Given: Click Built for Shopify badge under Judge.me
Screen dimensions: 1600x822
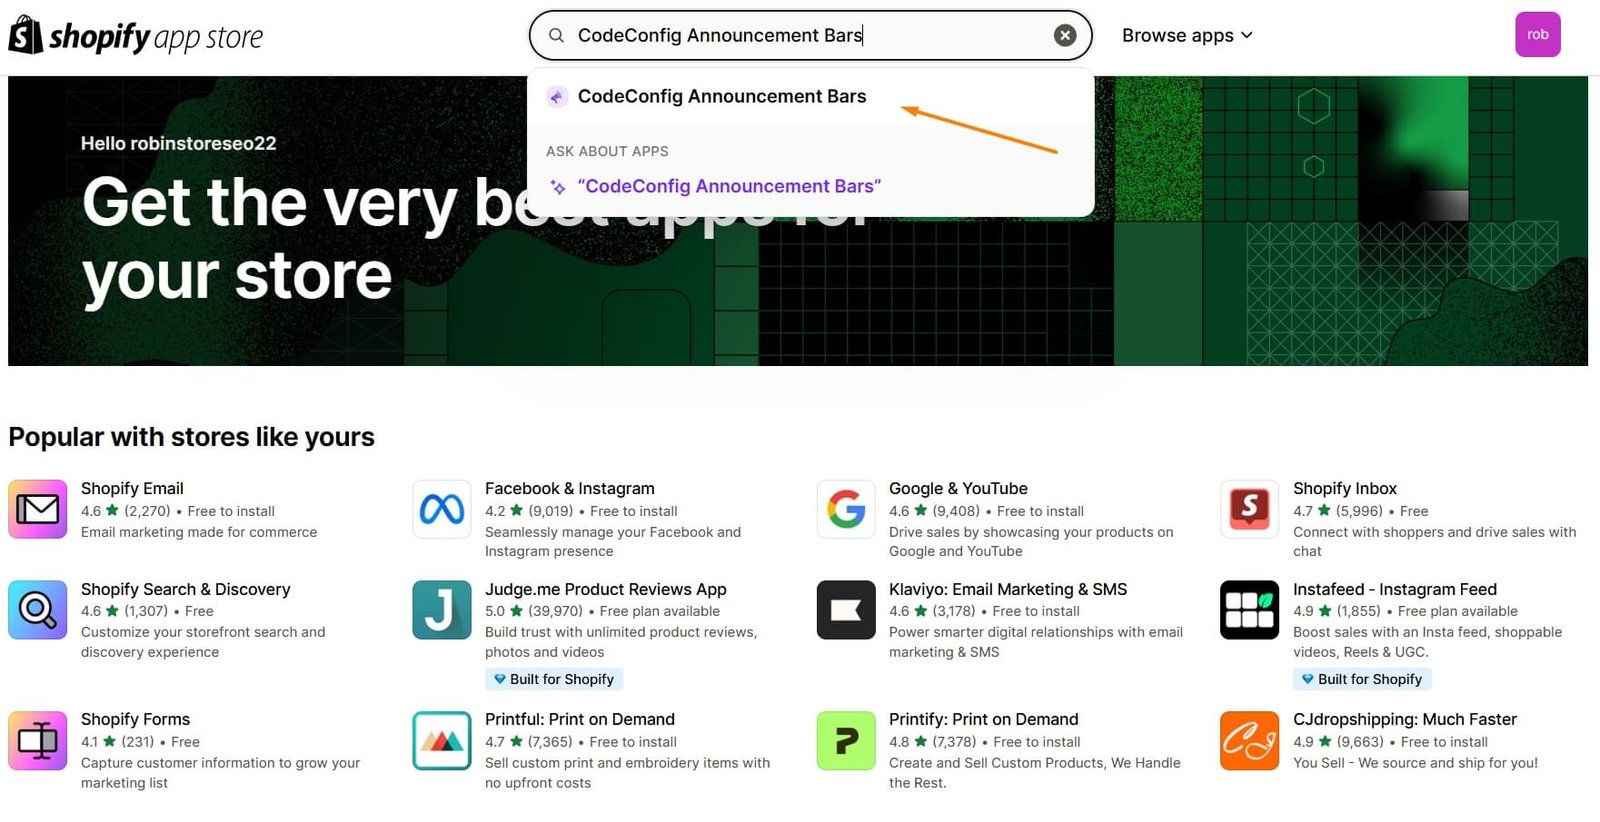Looking at the screenshot, I should pyautogui.click(x=554, y=680).
